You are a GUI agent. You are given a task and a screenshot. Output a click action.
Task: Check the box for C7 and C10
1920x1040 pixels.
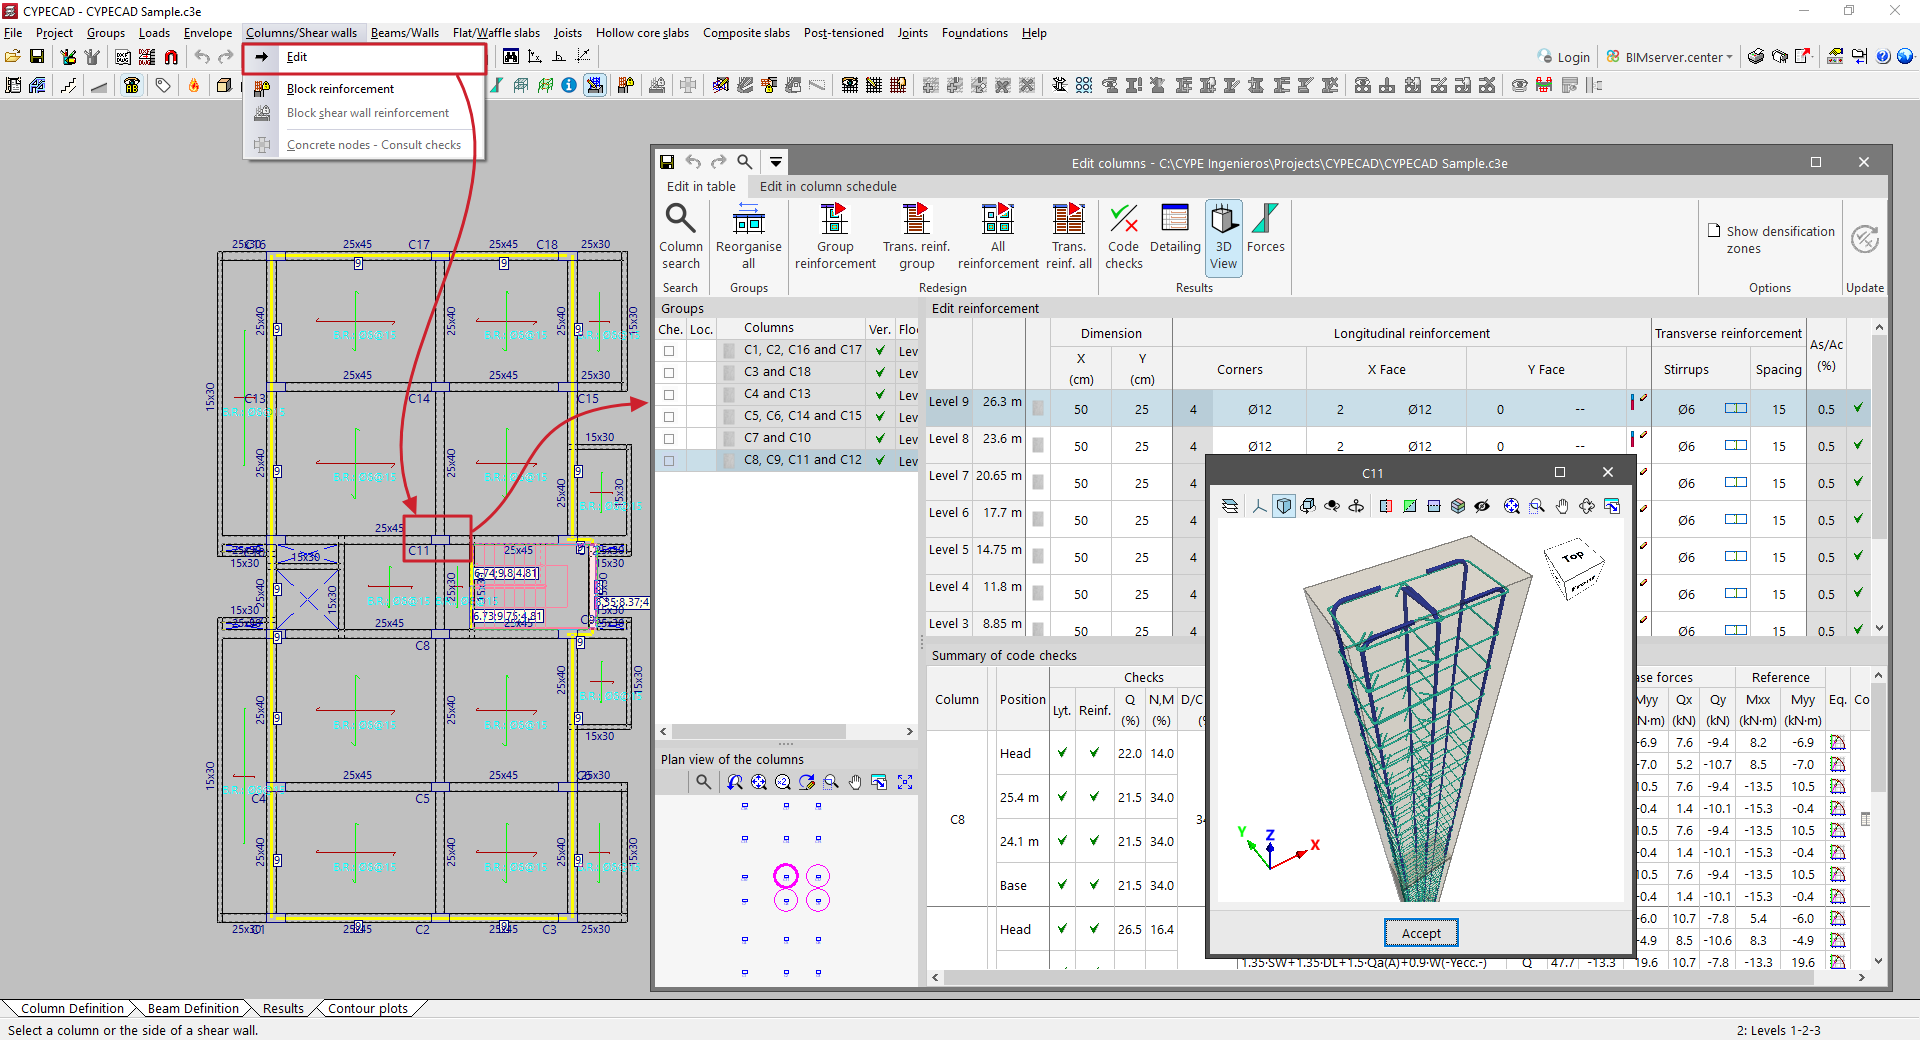(669, 439)
